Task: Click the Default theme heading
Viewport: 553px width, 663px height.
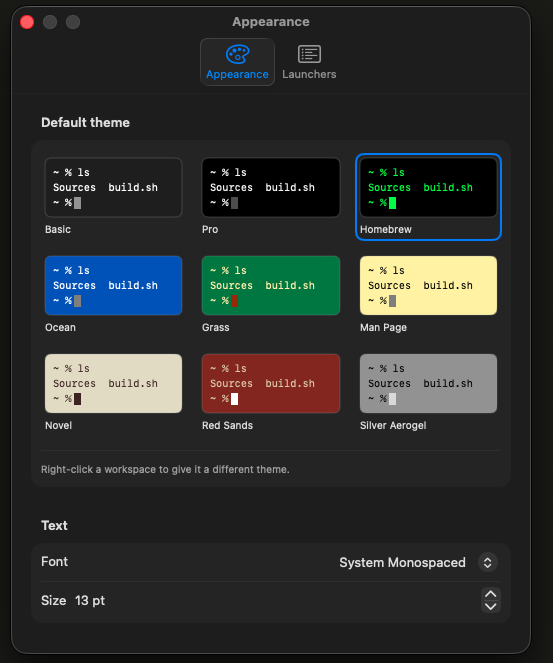Action: (85, 123)
